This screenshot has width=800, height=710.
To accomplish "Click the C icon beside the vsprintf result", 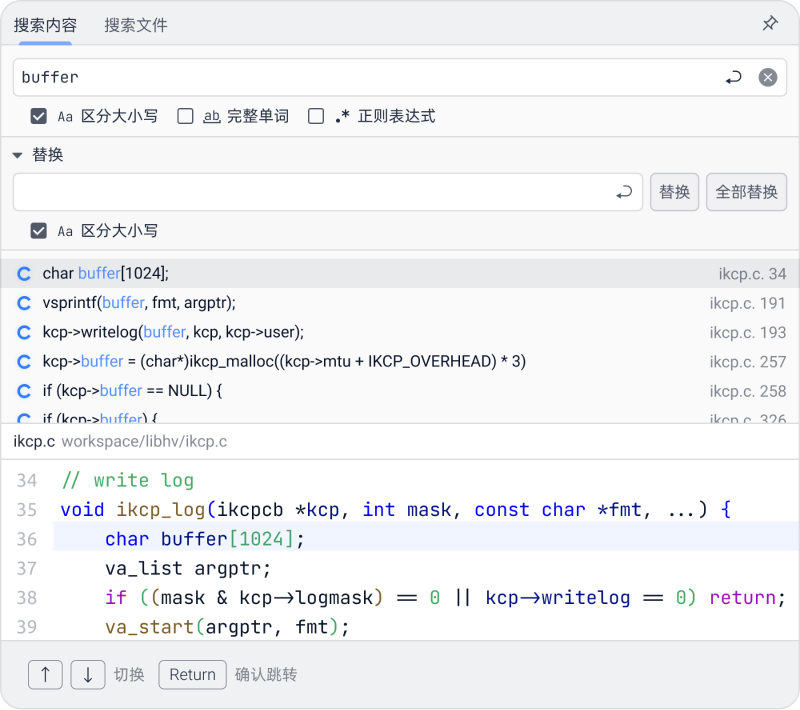I will 23,302.
